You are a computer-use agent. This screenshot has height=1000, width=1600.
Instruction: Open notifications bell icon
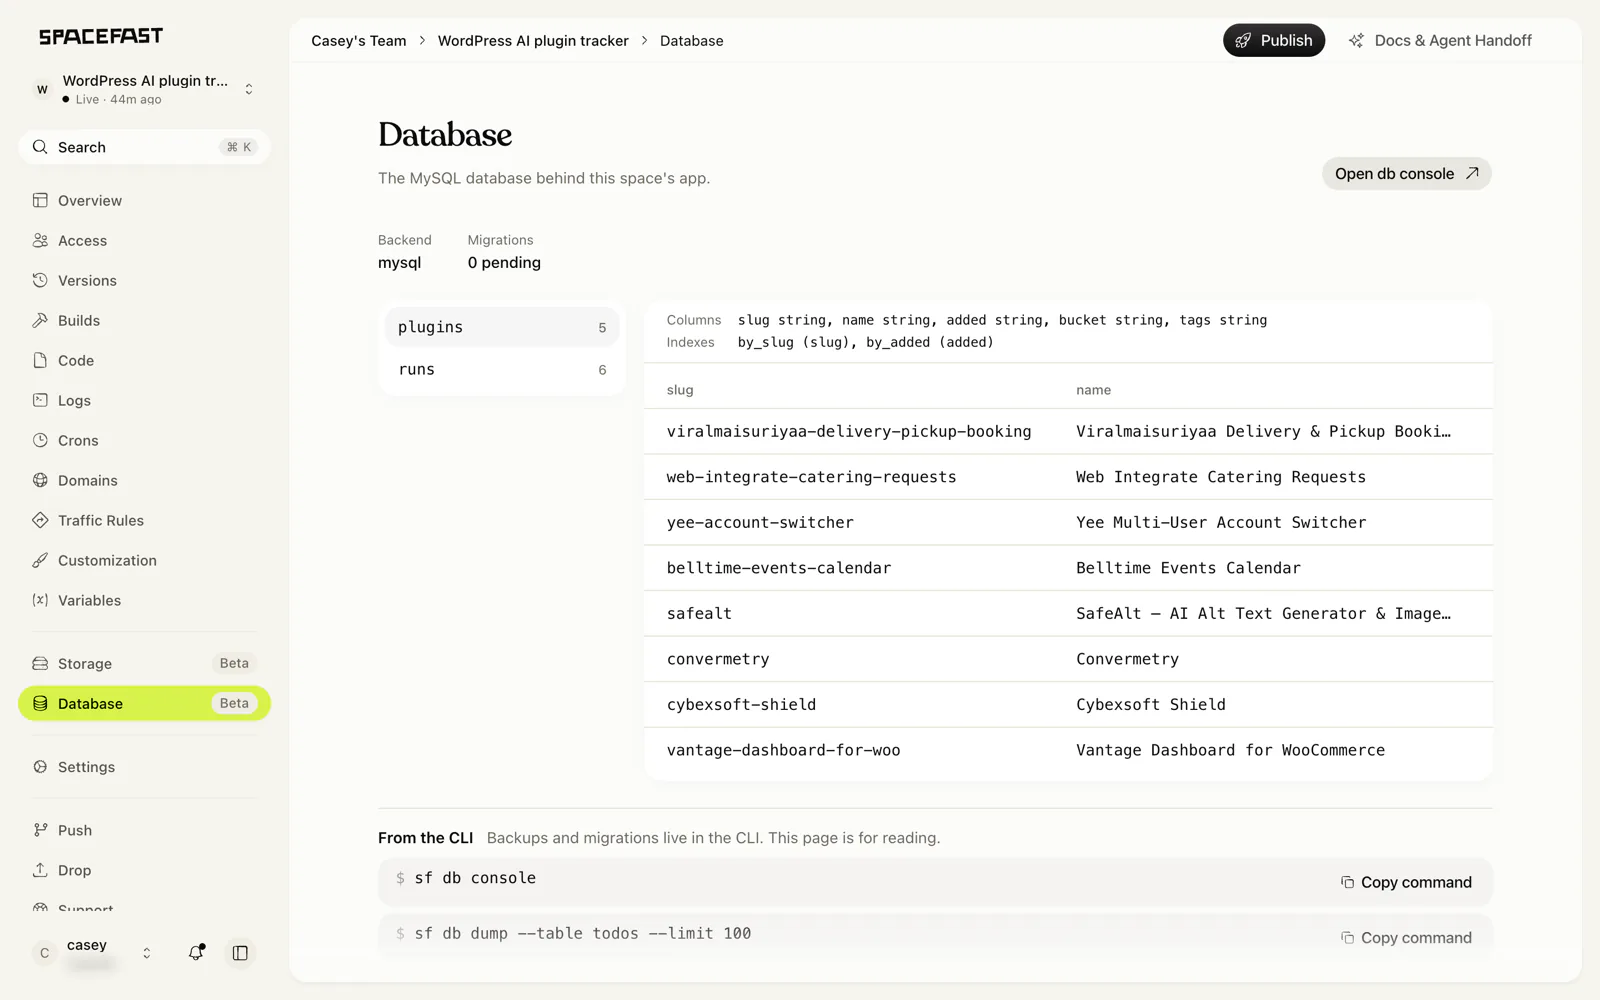(x=196, y=952)
